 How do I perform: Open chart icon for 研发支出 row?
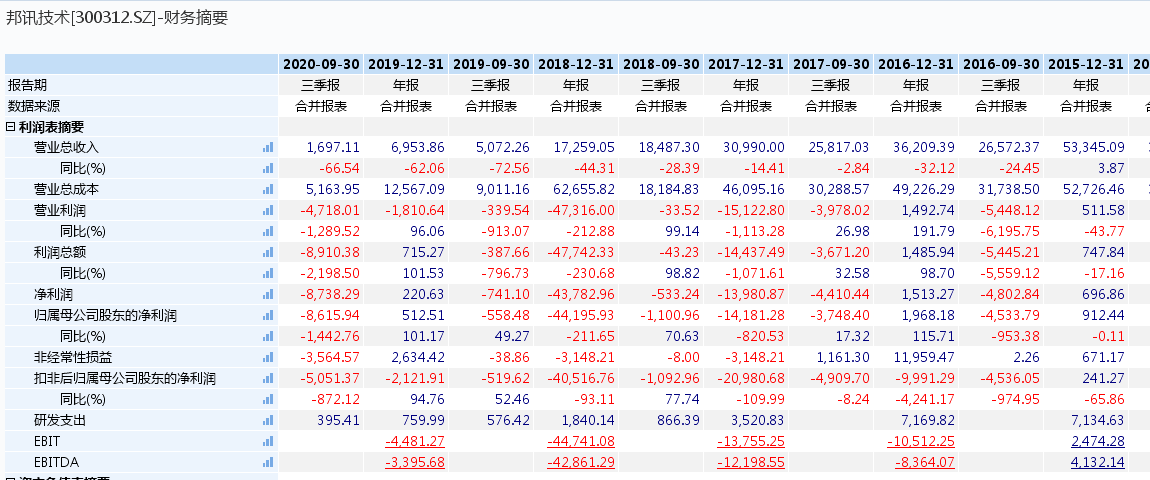tap(268, 421)
